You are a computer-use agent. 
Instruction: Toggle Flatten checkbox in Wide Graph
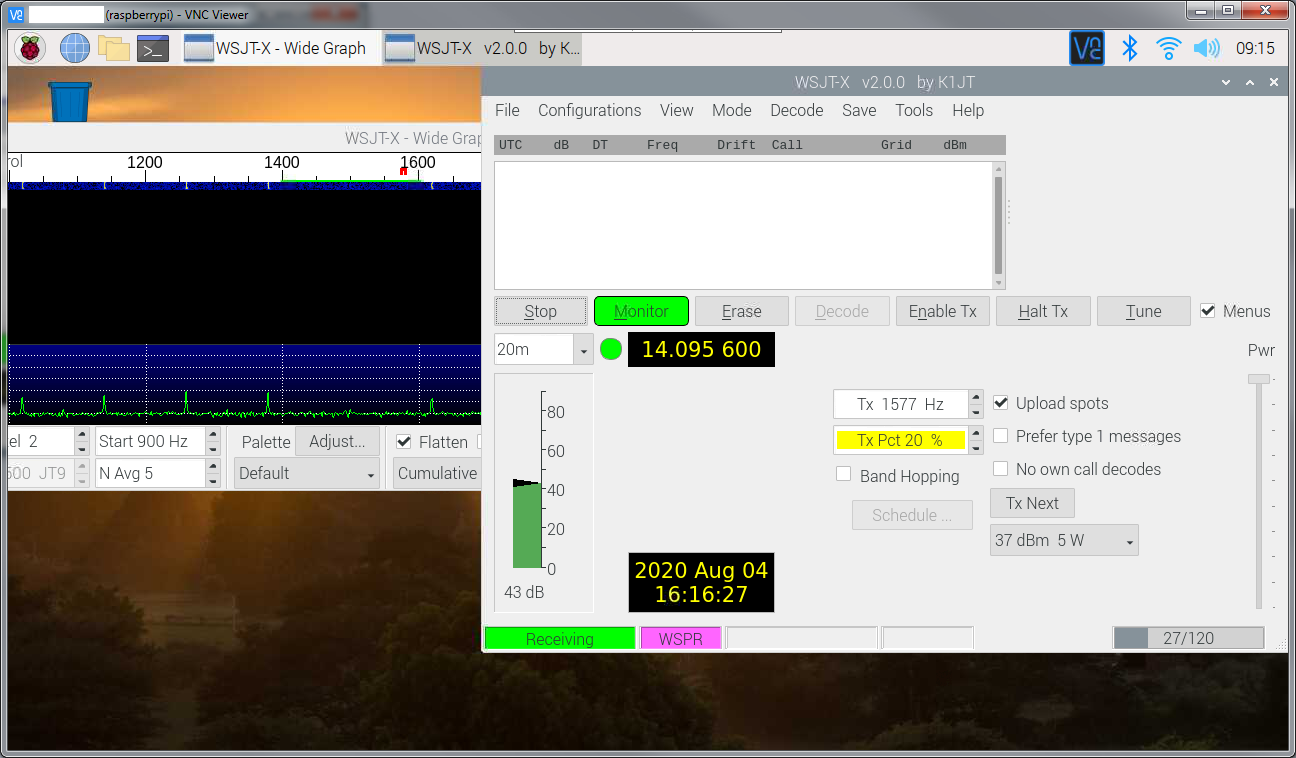[x=404, y=442]
